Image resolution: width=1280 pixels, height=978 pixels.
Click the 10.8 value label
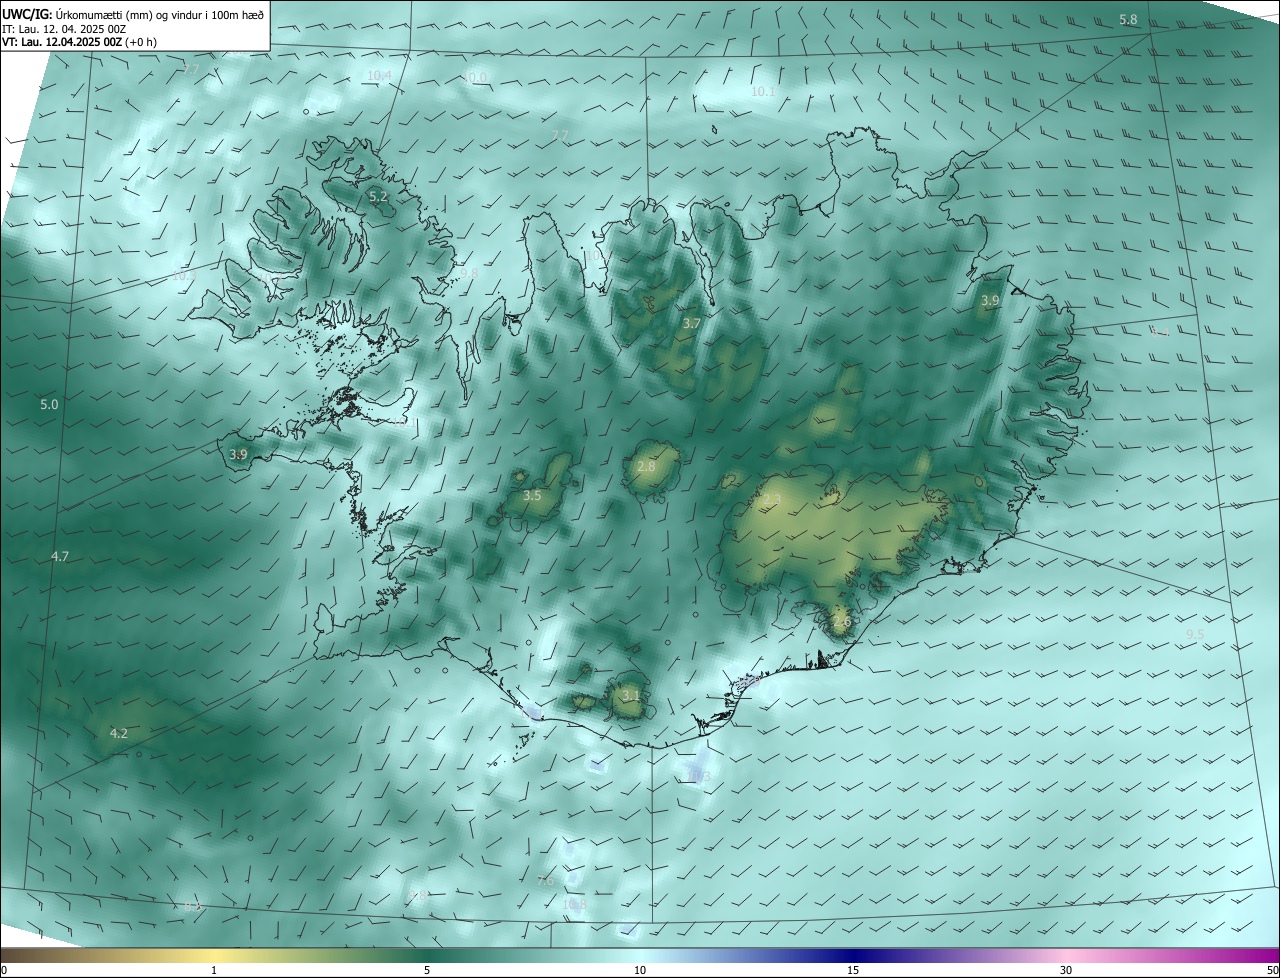coord(575,904)
